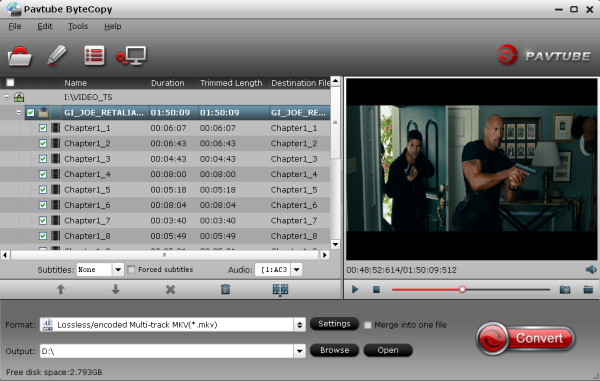Open the pencil Edit tool
The height and width of the screenshot is (381, 600).
pyautogui.click(x=57, y=55)
